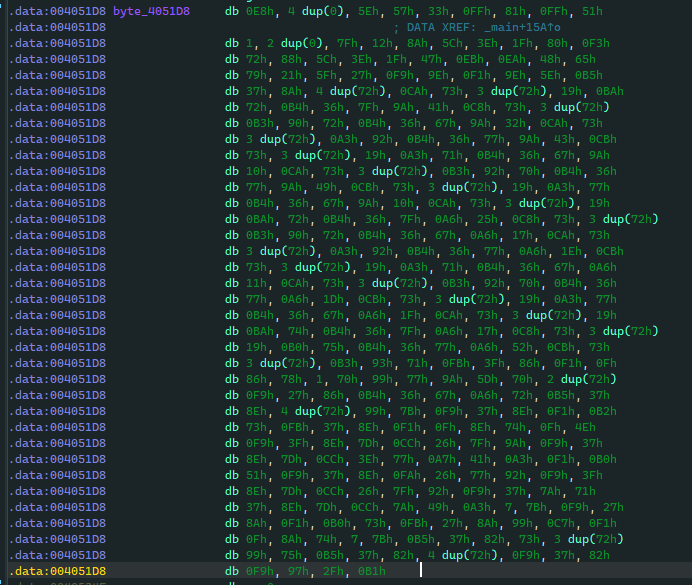Image resolution: width=692 pixels, height=585 pixels.
Task: Select the 0EAh byte value
Action: [512, 59]
